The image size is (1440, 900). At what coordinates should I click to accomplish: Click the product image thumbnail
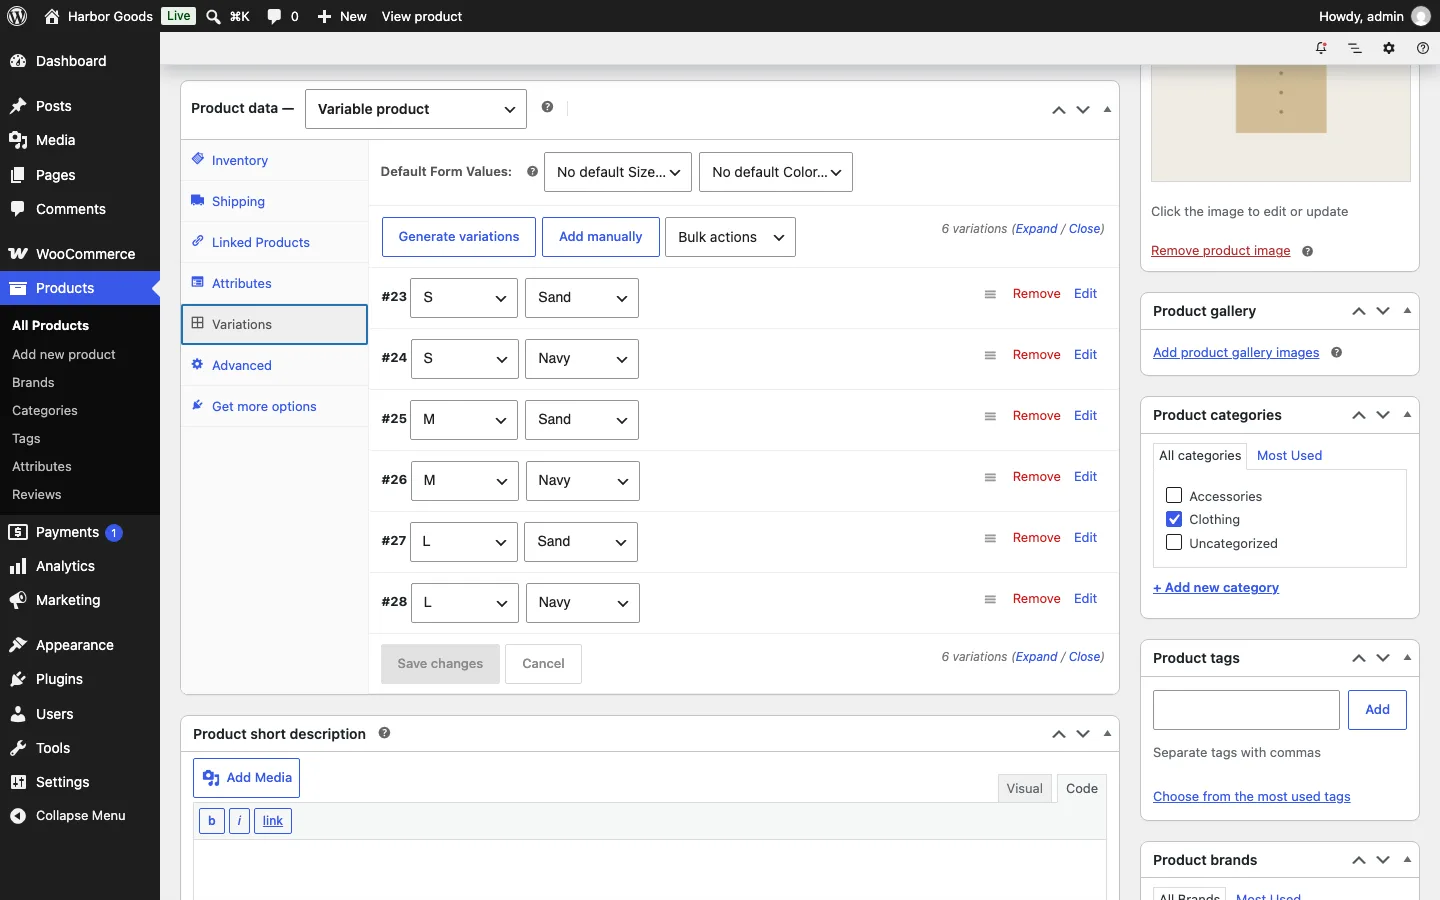(x=1281, y=123)
